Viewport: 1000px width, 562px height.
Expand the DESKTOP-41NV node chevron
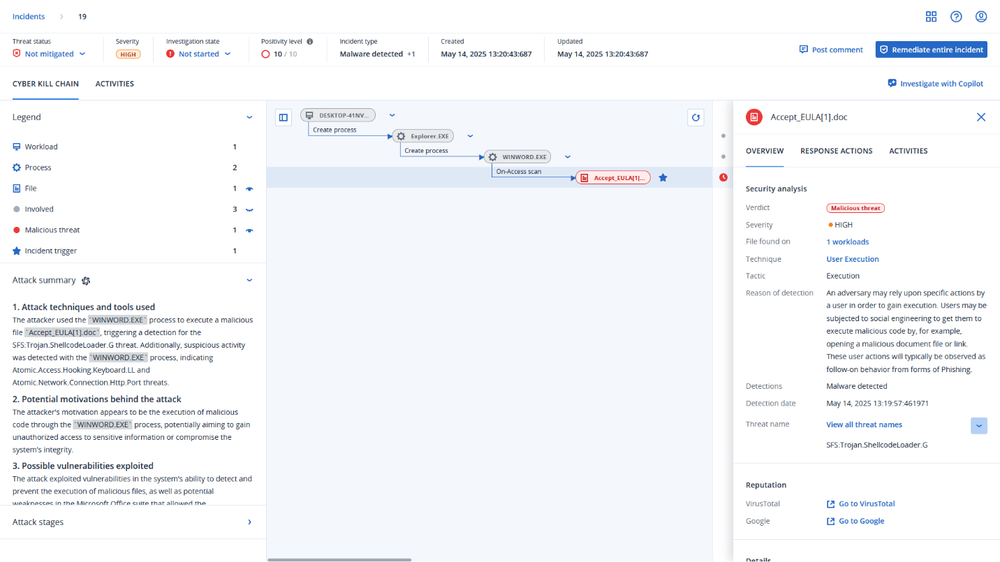point(392,115)
